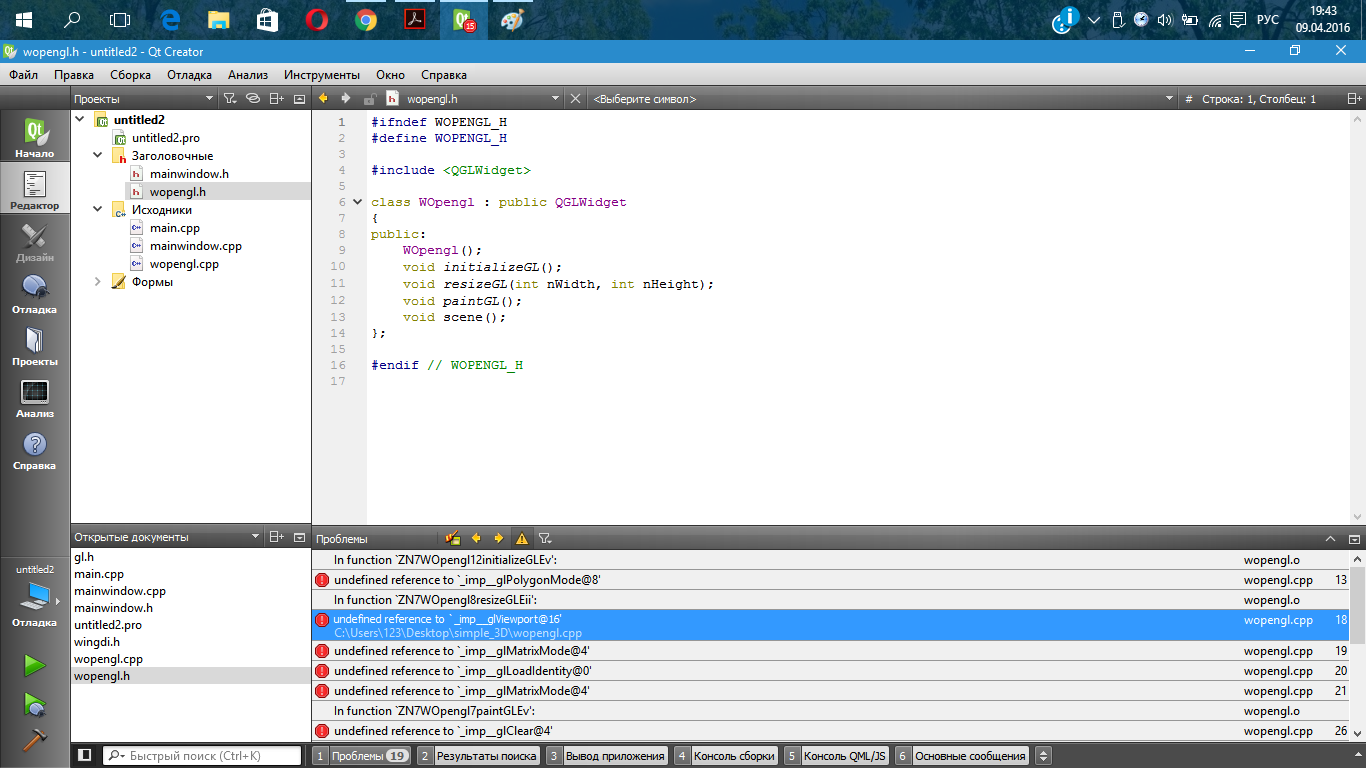Viewport: 1371px width, 770px height.
Task: Close the Problems output pane
Action: [x=1355, y=538]
